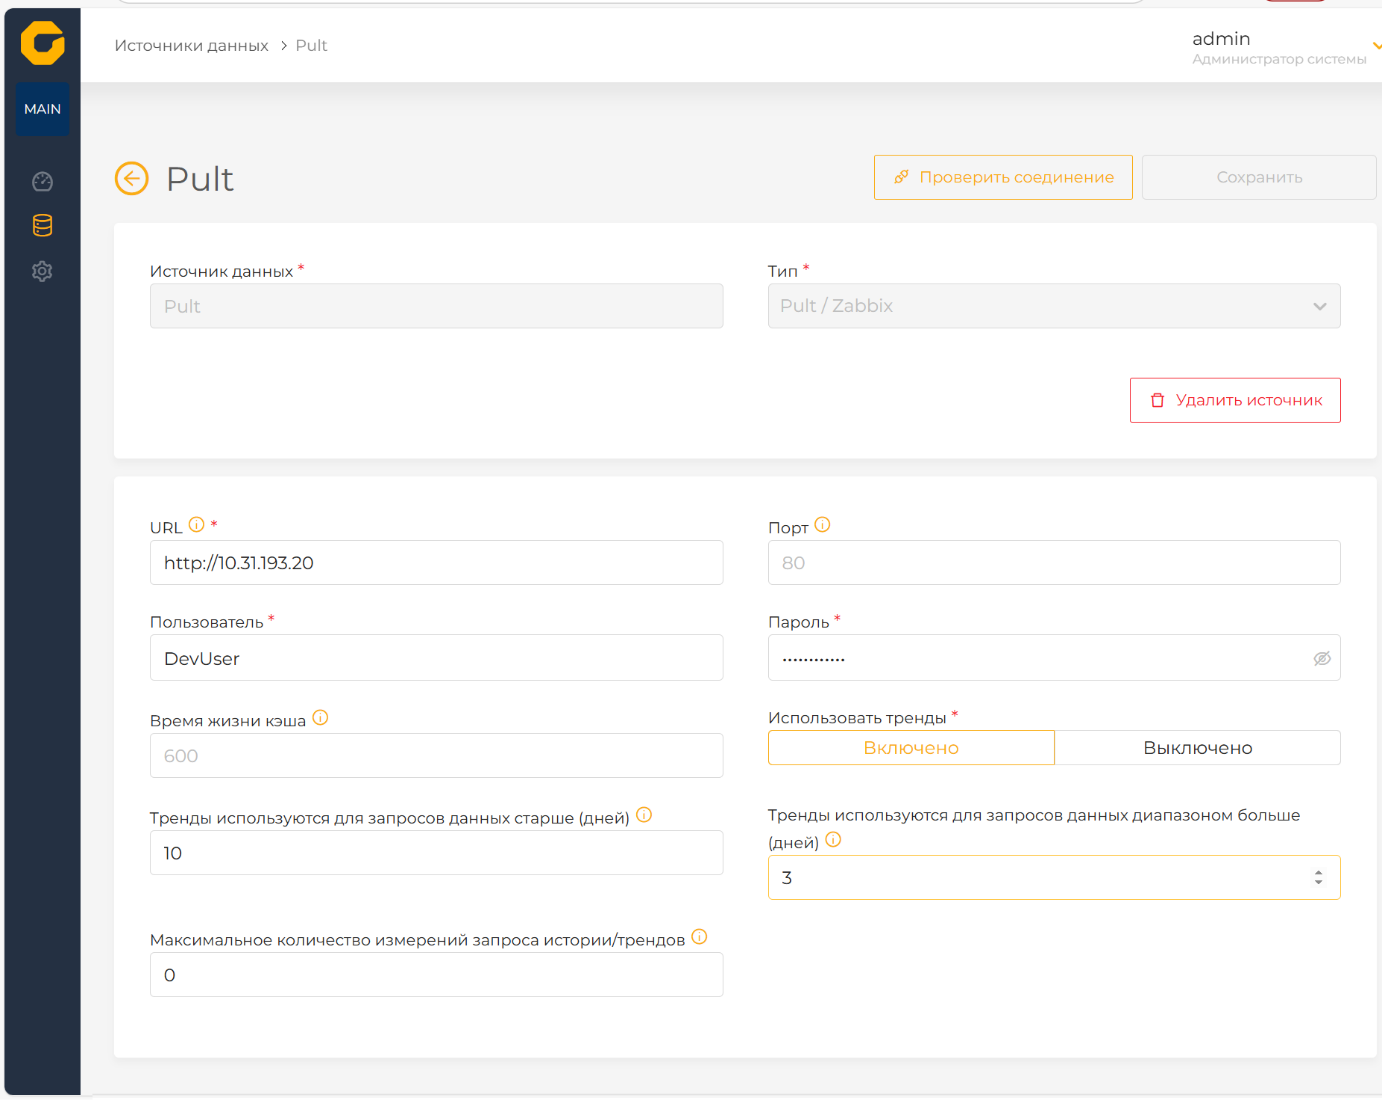Viewport: 1382px width, 1104px height.
Task: Focus the Максимальное количество измерений field
Action: pyautogui.click(x=436, y=975)
